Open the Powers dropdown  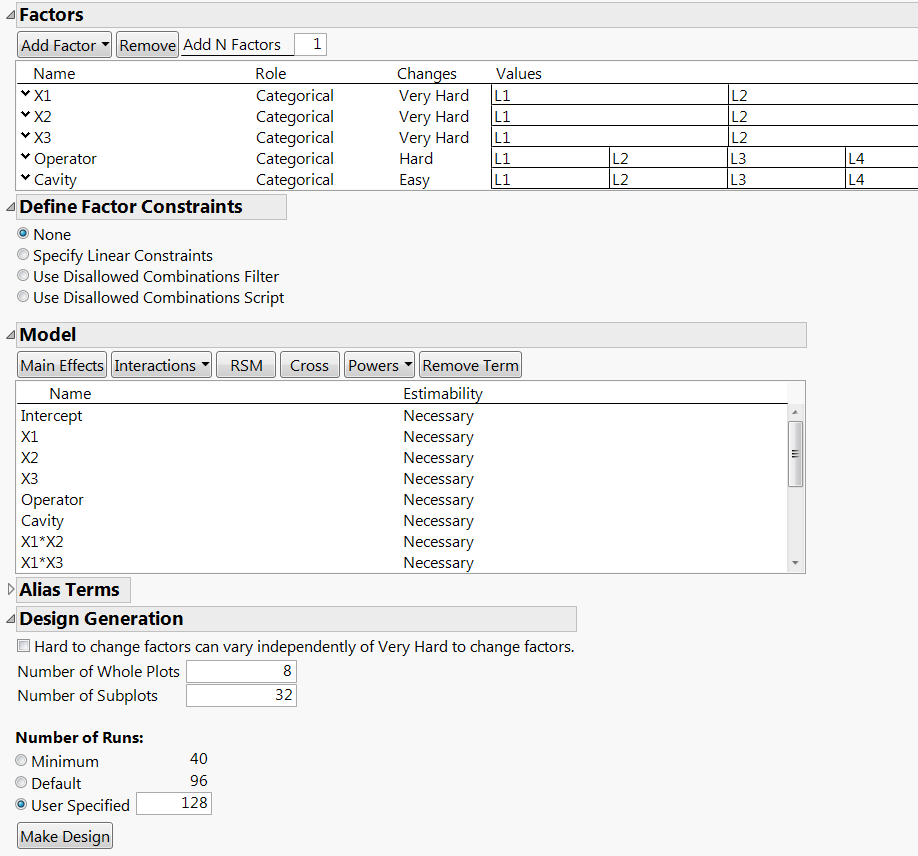click(378, 364)
